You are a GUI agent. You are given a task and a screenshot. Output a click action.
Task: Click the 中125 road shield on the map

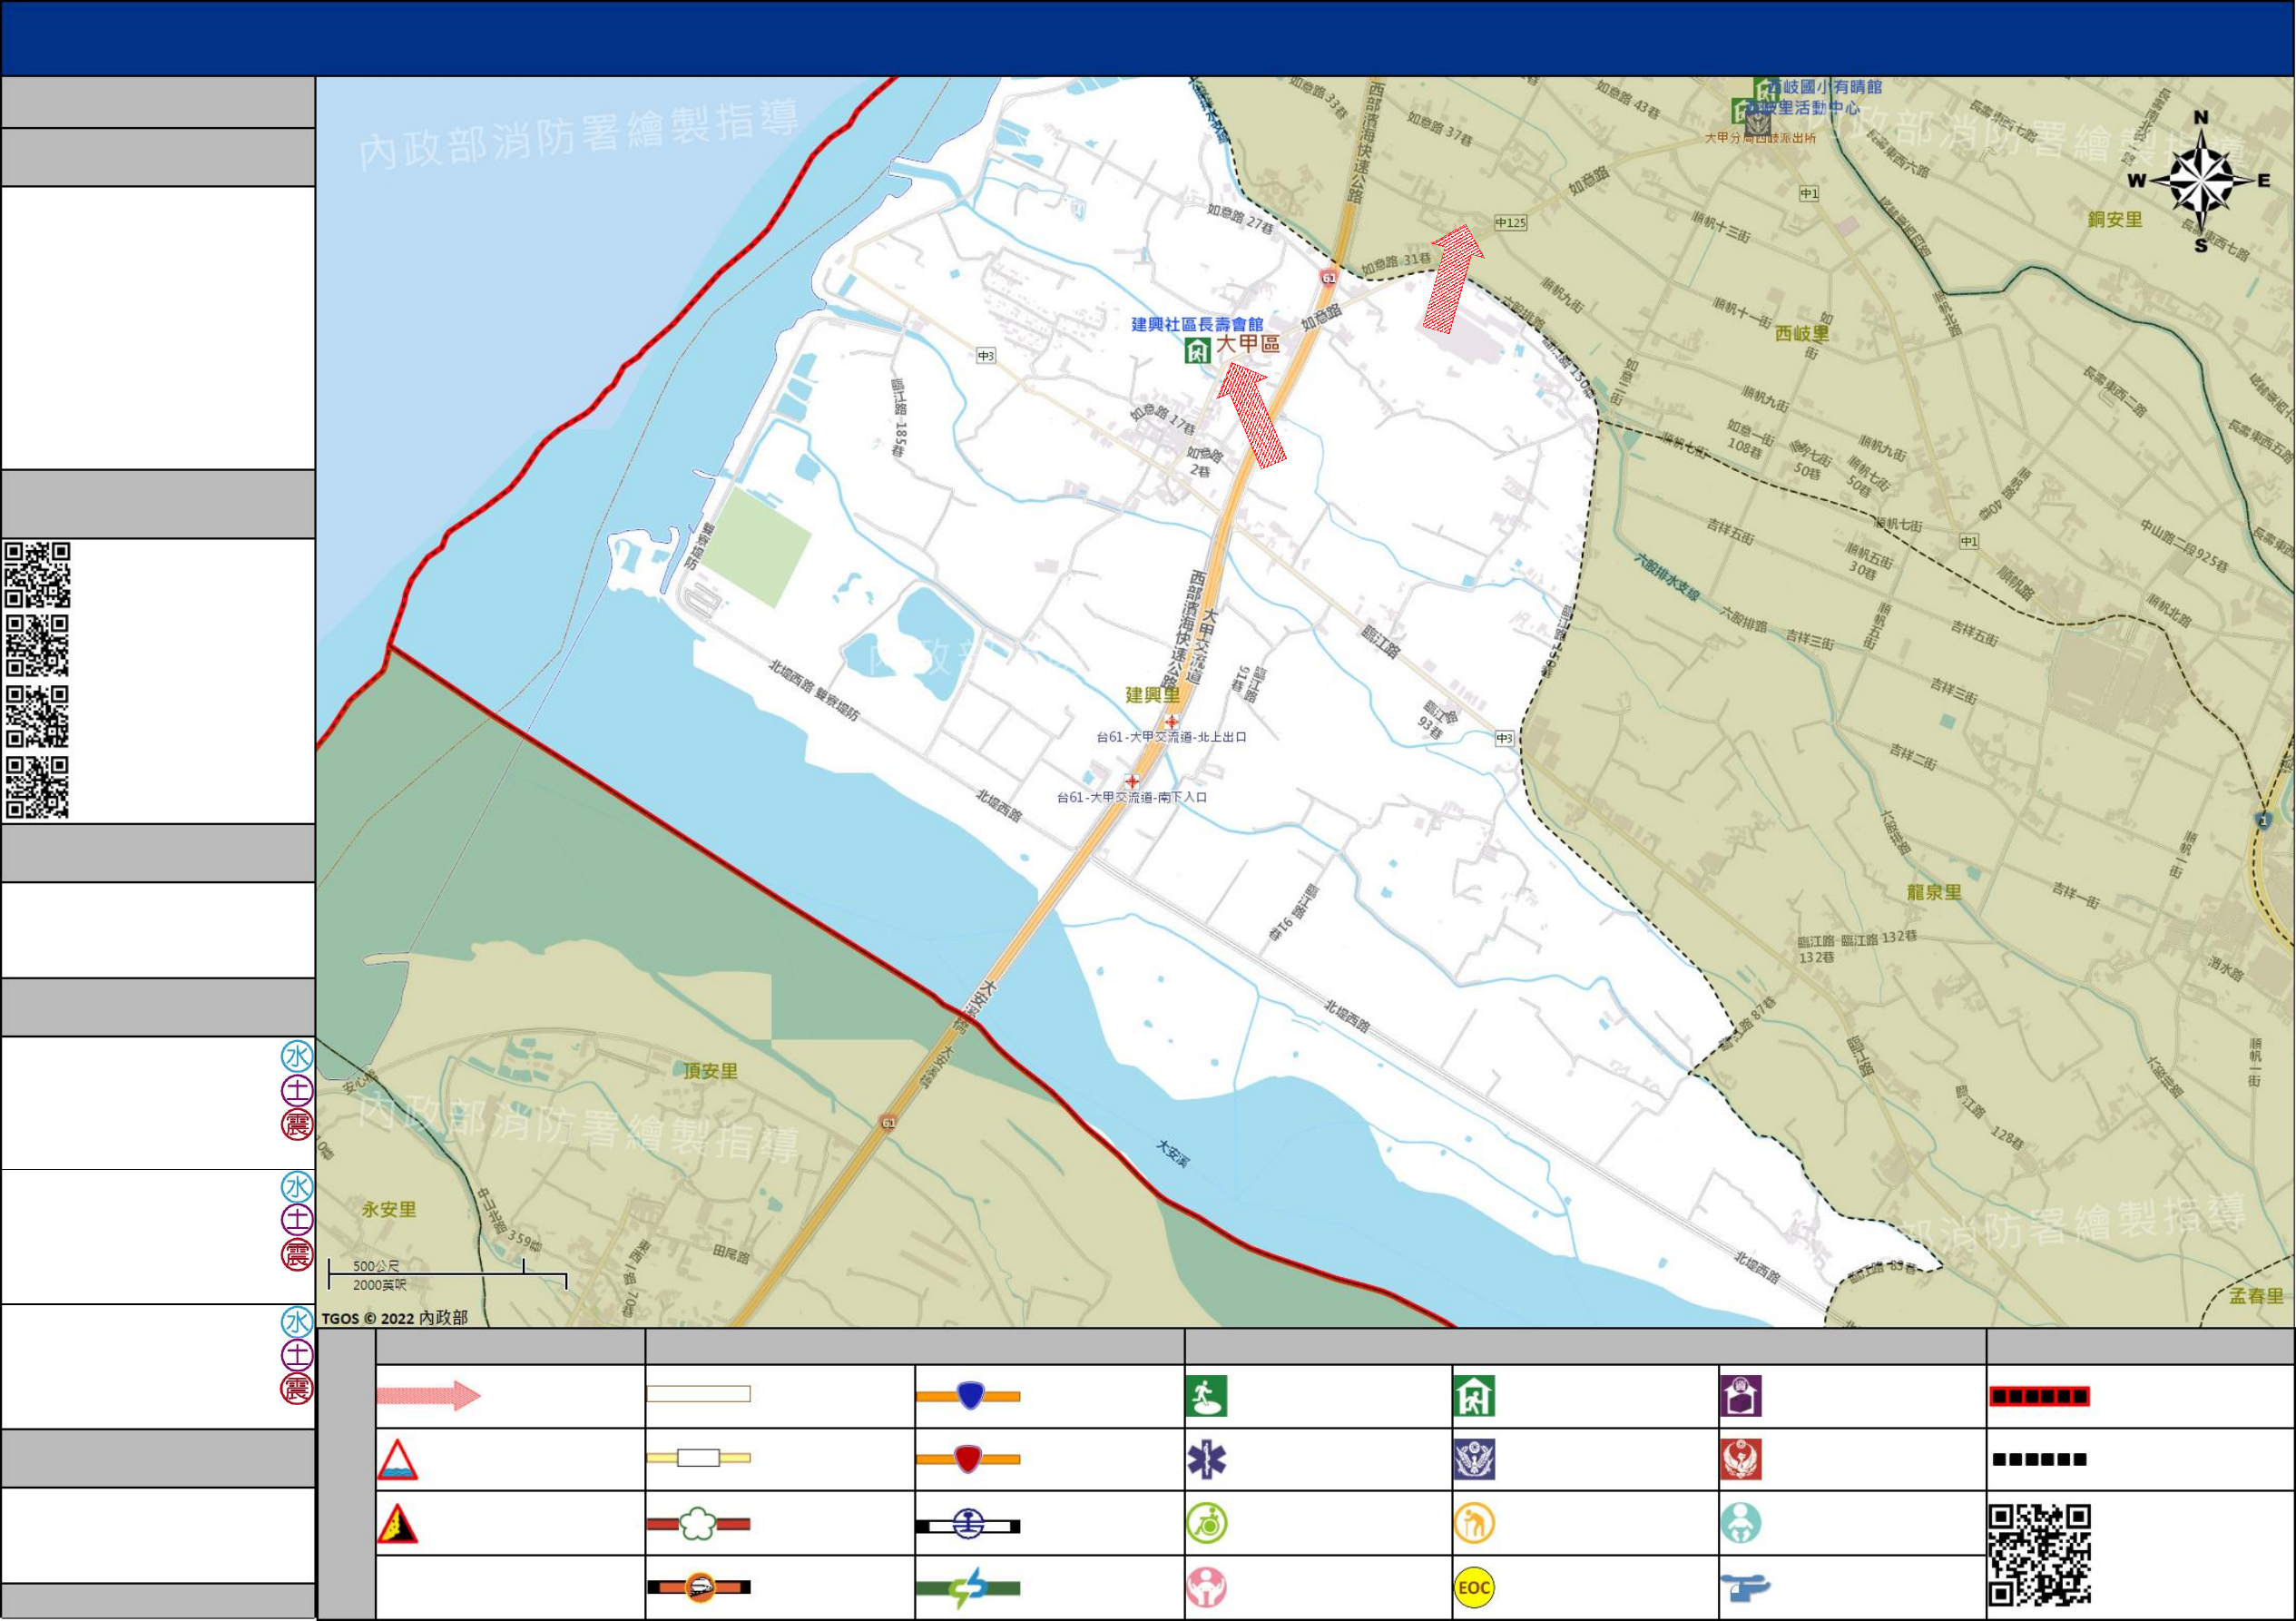point(1510,223)
